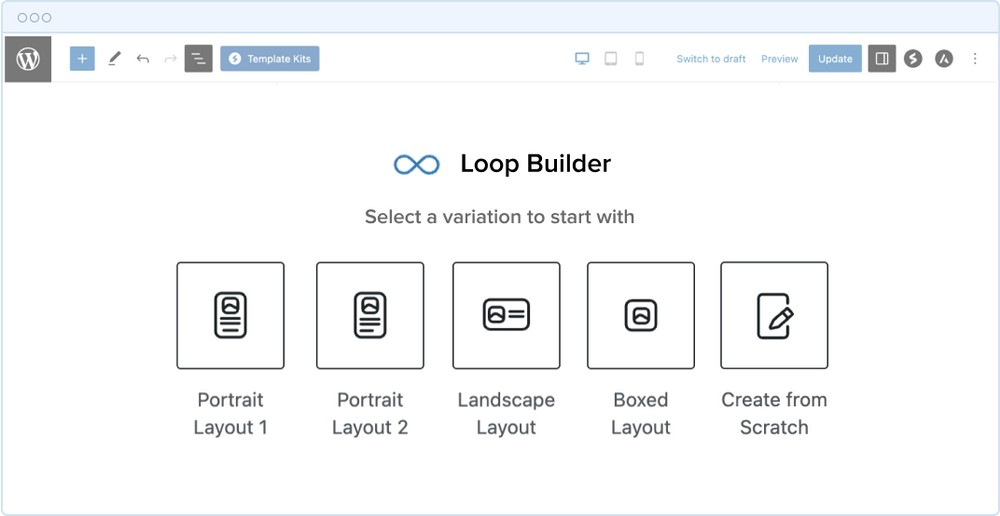
Task: Open the block inserter plus button
Action: 82,59
